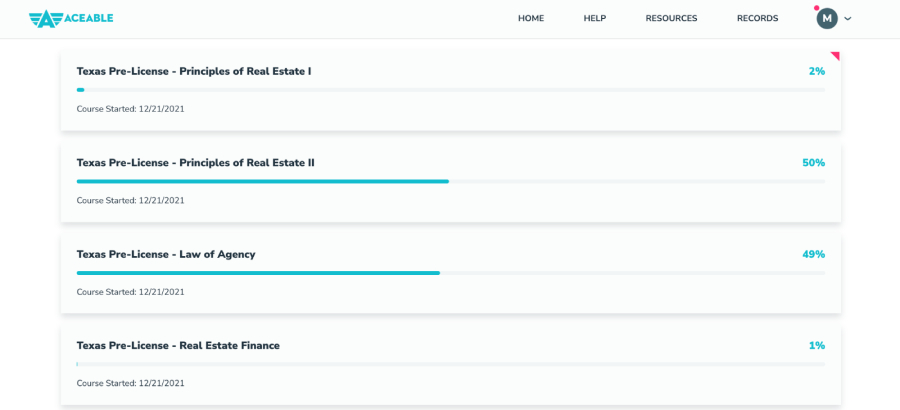Open the Real Estate Finance course
The height and width of the screenshot is (410, 900).
178,346
